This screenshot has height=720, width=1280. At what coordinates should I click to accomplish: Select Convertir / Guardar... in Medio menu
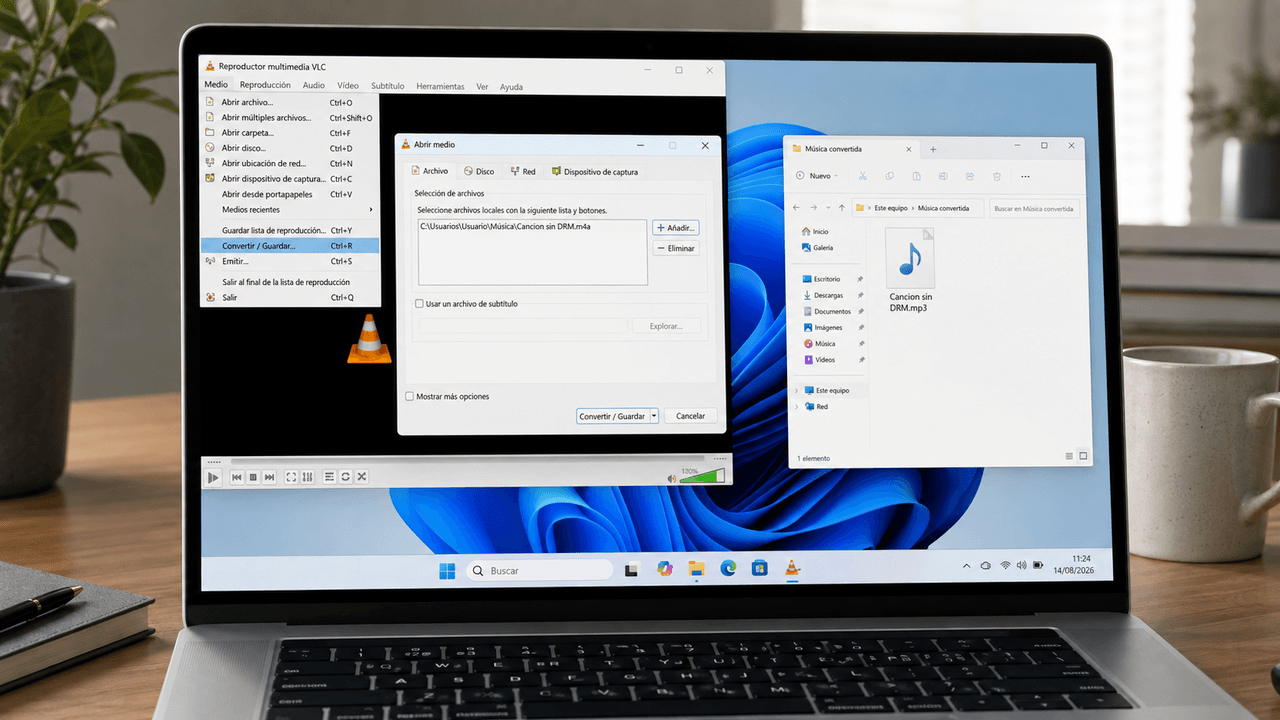tap(290, 246)
